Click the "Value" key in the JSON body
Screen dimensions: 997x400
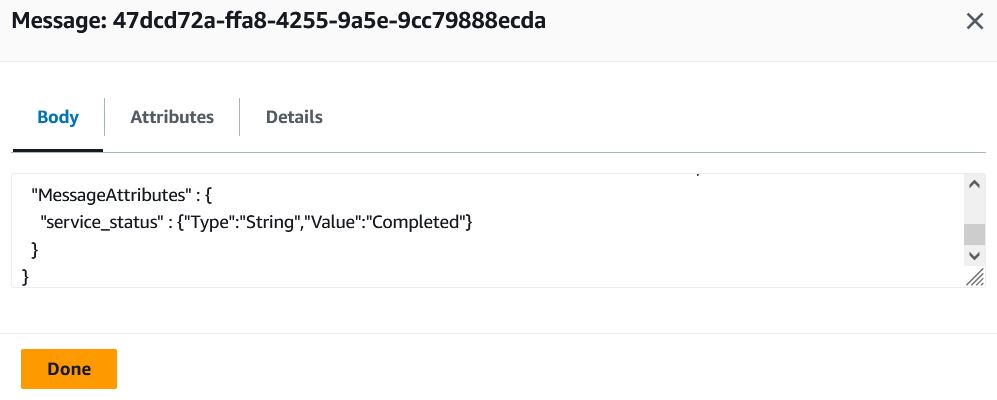333,223
